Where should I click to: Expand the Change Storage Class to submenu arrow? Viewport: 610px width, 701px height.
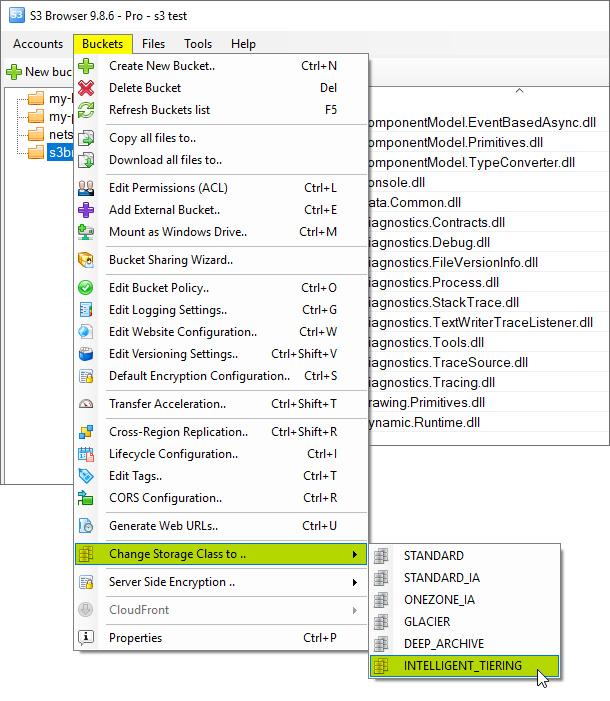click(x=355, y=554)
